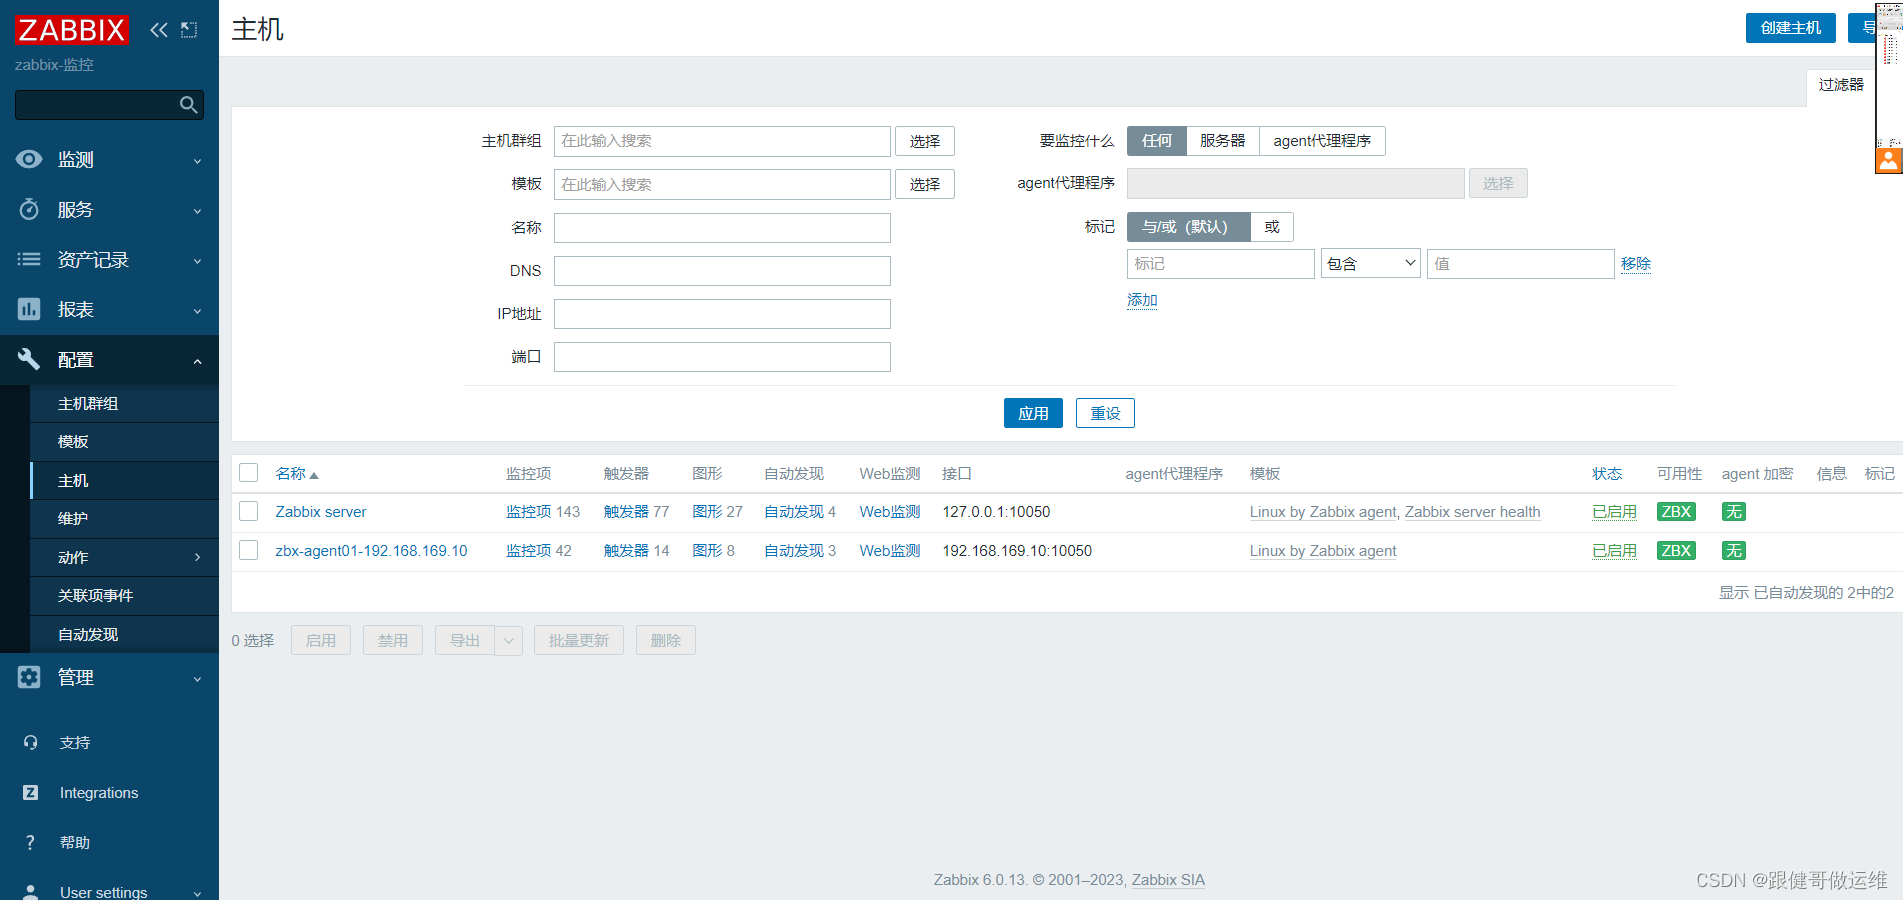Expand the 资产记录 menu section

(197, 261)
